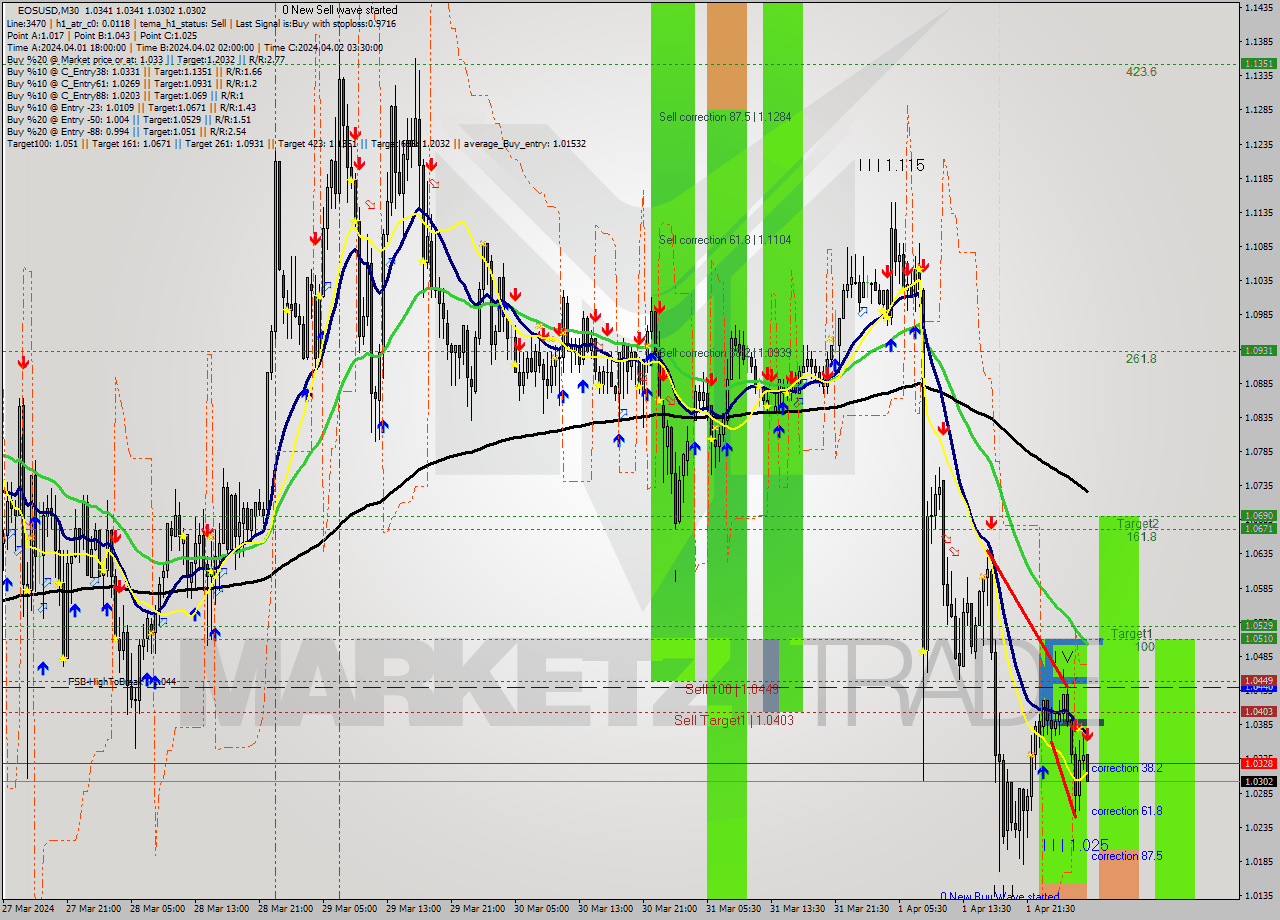The height and width of the screenshot is (920, 1280).
Task: Select the black moving average line end
Action: click(1086, 490)
